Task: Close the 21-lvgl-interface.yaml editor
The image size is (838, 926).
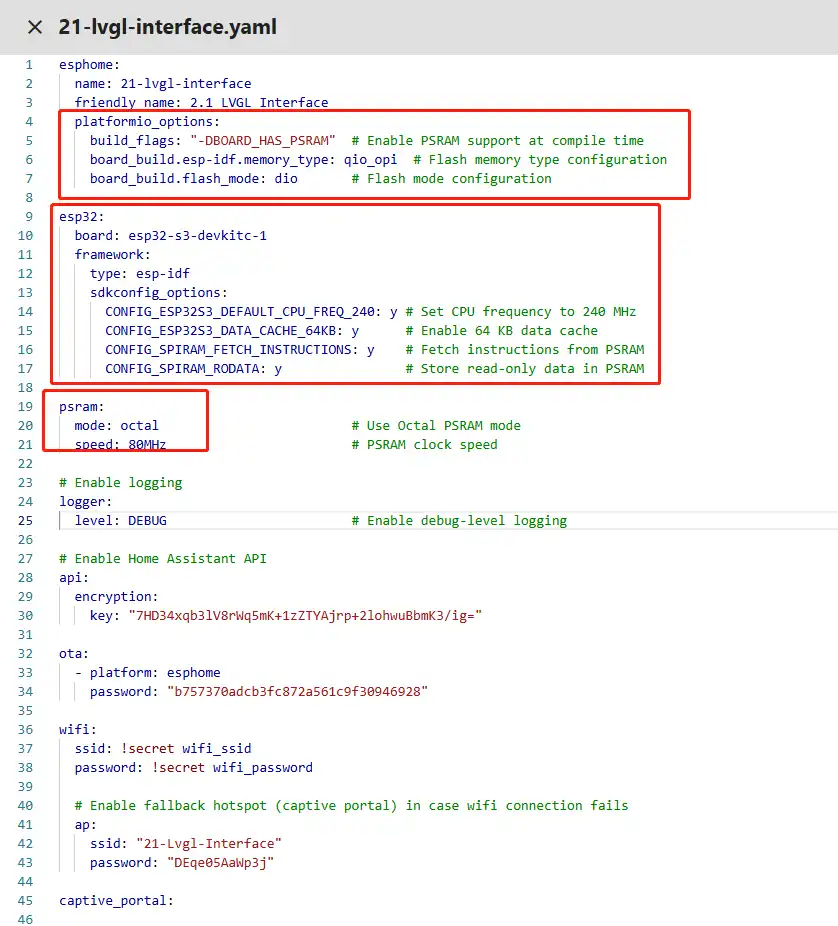Action: [x=35, y=27]
